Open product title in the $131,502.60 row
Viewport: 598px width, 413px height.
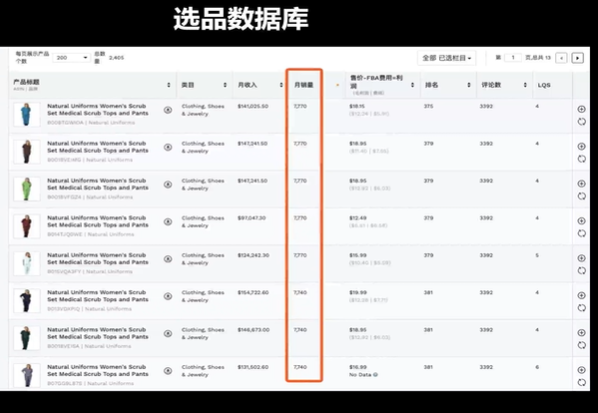(x=98, y=370)
